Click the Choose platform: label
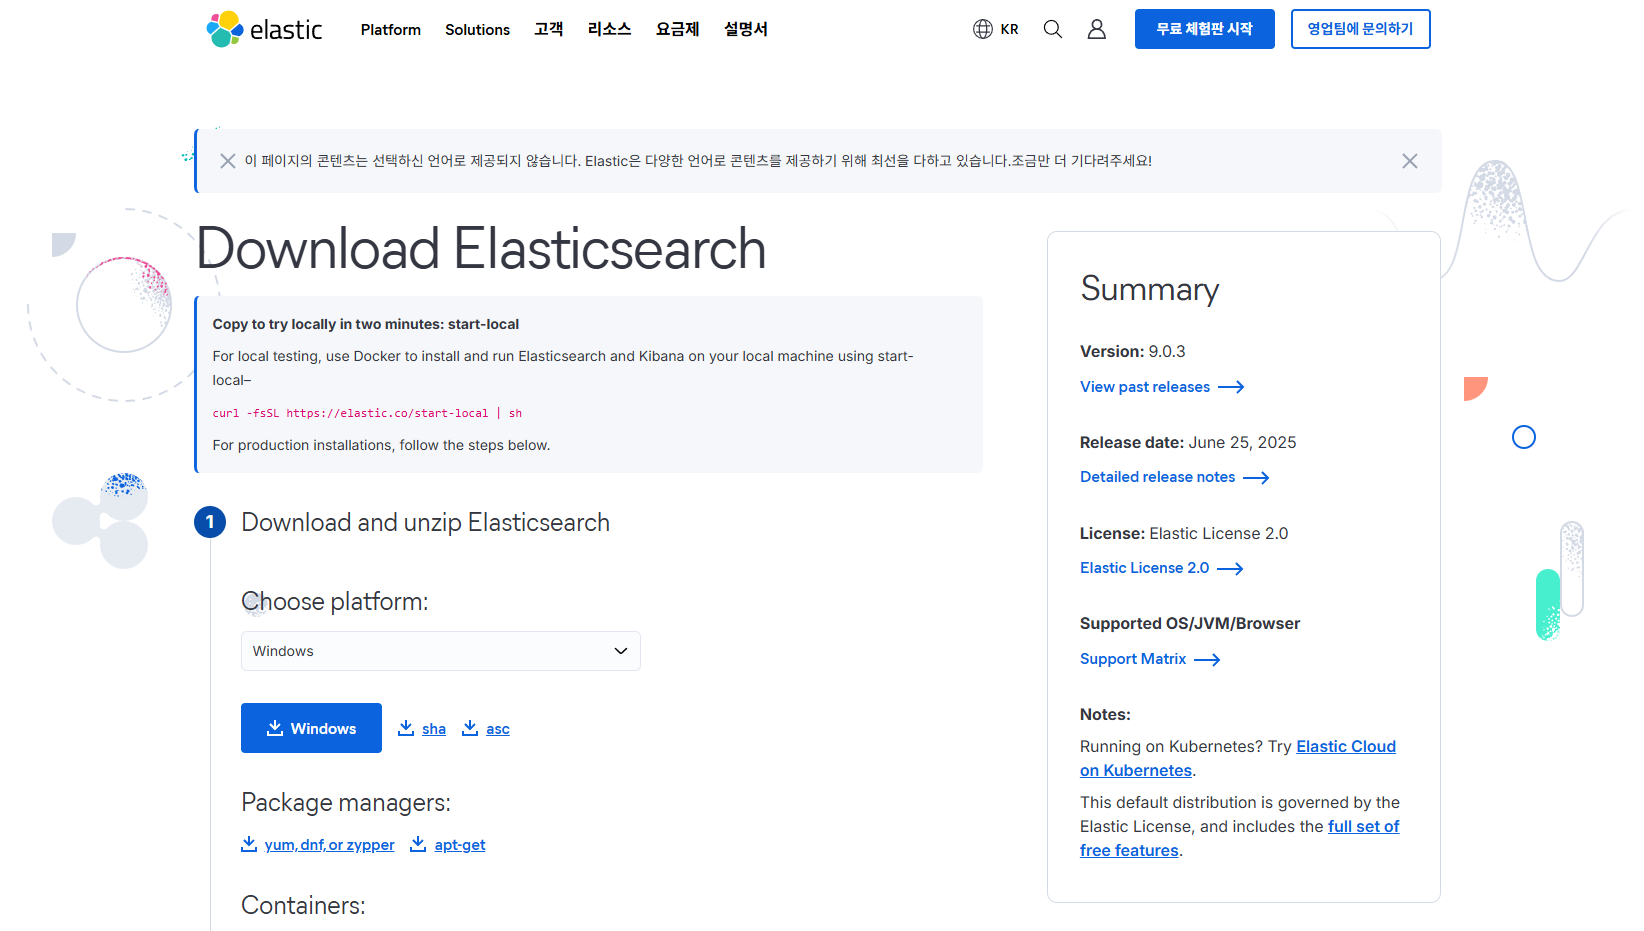The height and width of the screenshot is (931, 1644). click(335, 601)
